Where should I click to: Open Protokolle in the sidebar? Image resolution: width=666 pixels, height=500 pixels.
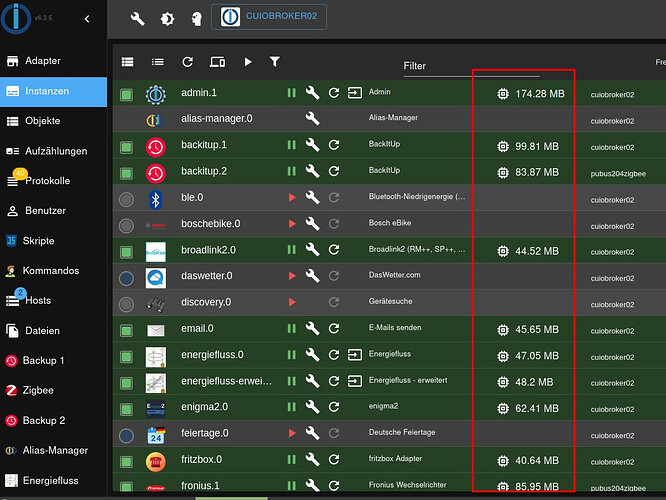54,181
